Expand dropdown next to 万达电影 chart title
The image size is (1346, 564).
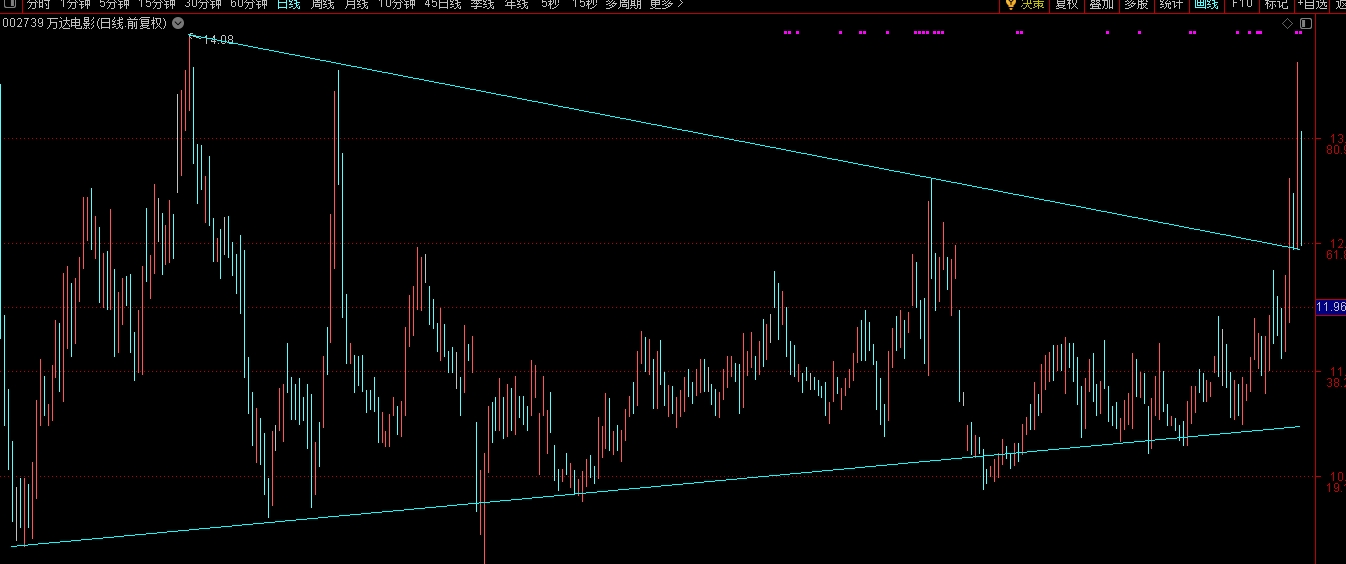coord(178,22)
